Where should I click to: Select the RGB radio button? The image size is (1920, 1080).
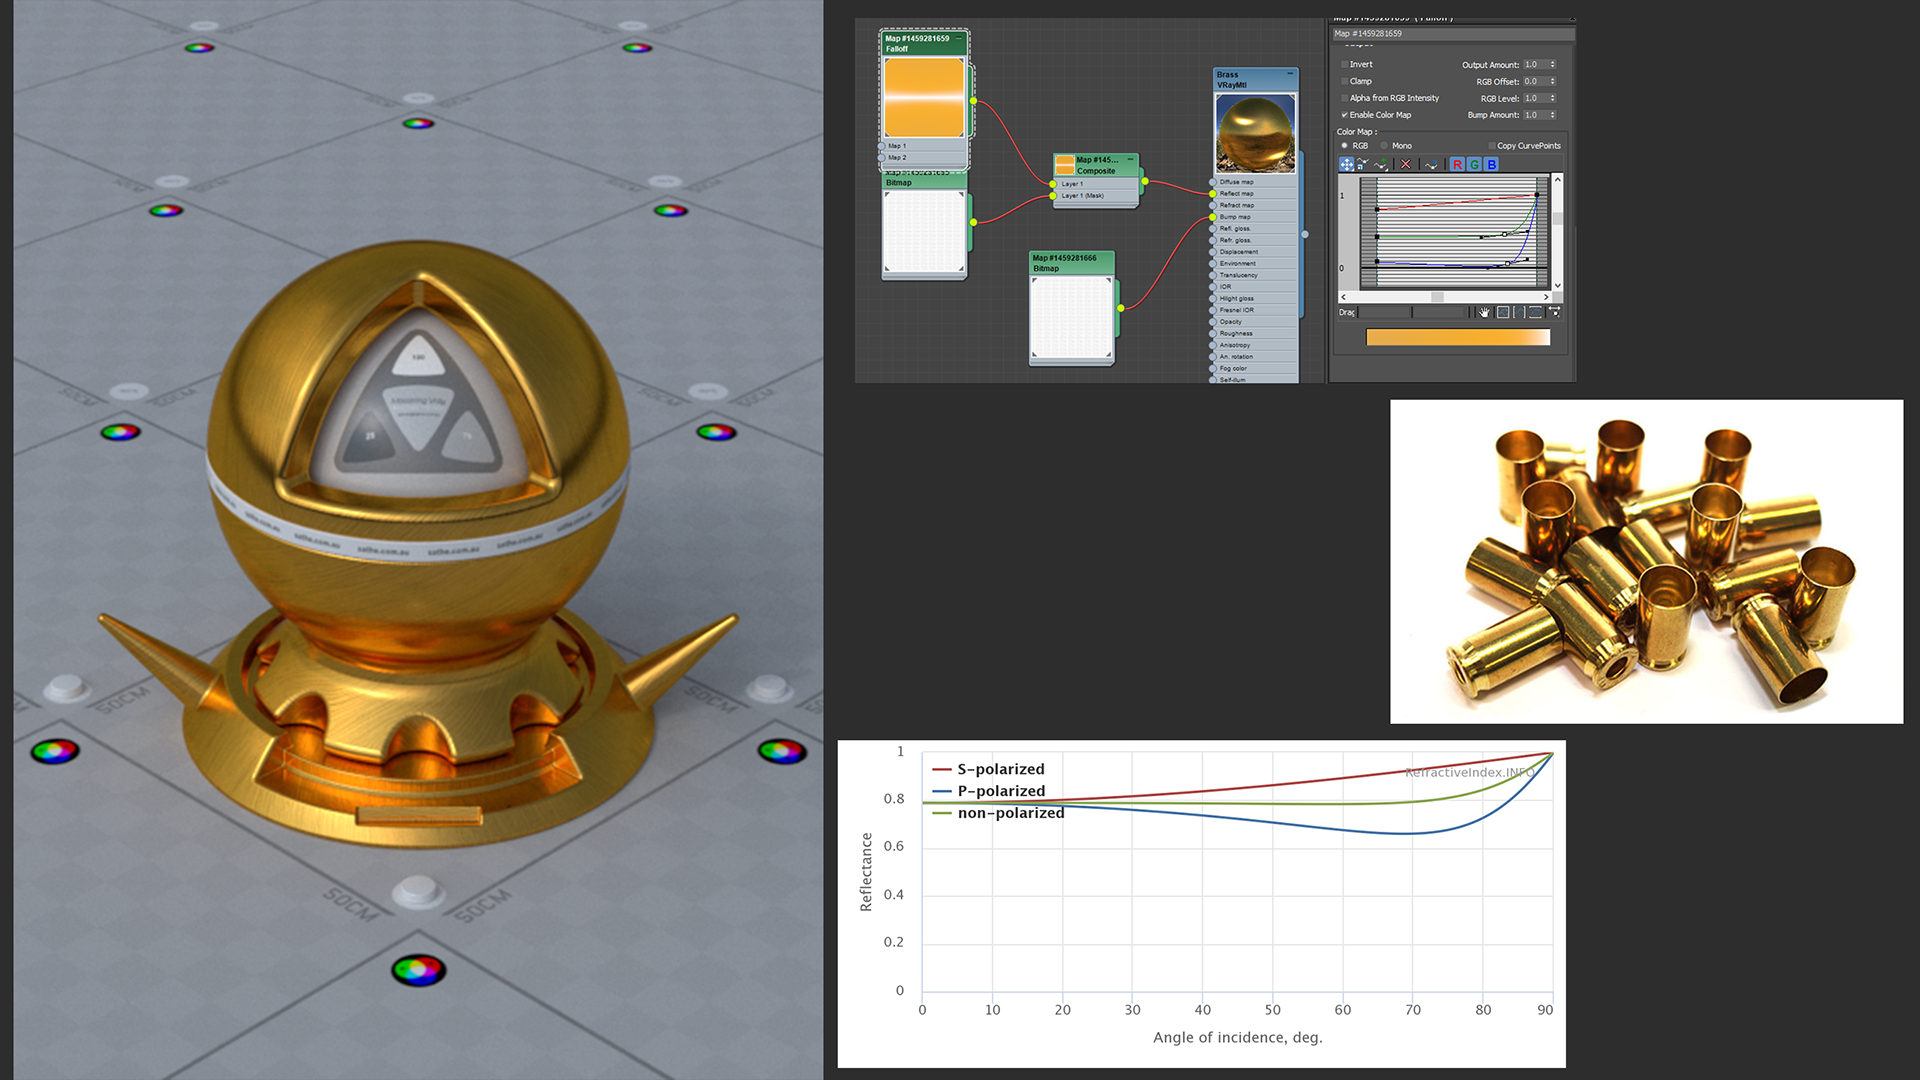[x=1344, y=146]
